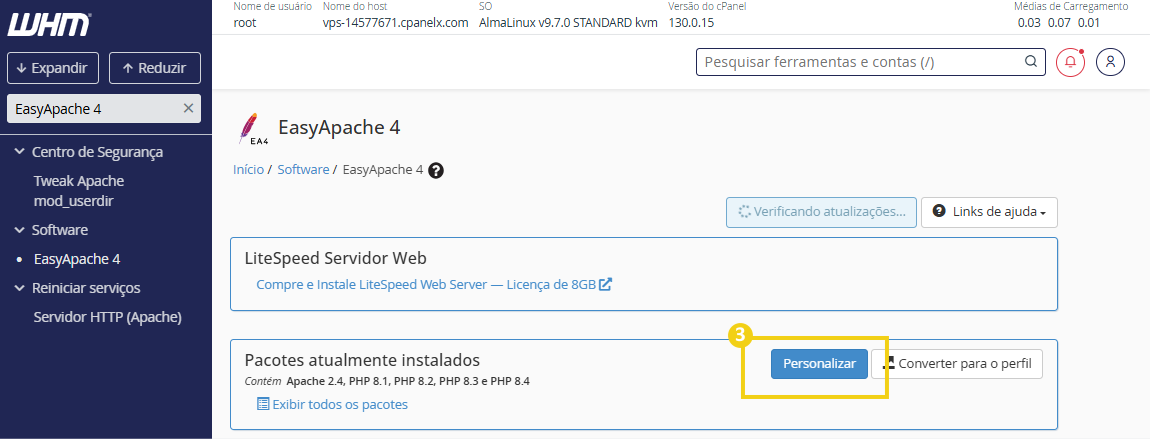The width and height of the screenshot is (1150, 439).
Task: Click the EasyApache 4 help question mark
Action: pyautogui.click(x=436, y=170)
